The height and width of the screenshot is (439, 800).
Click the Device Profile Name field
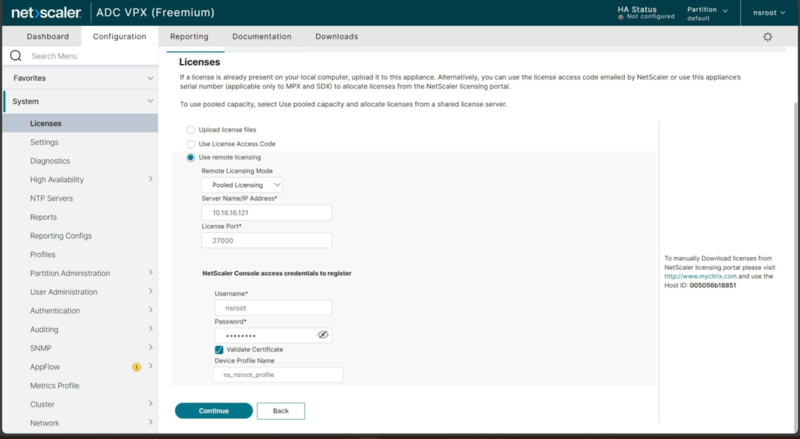pyautogui.click(x=278, y=375)
